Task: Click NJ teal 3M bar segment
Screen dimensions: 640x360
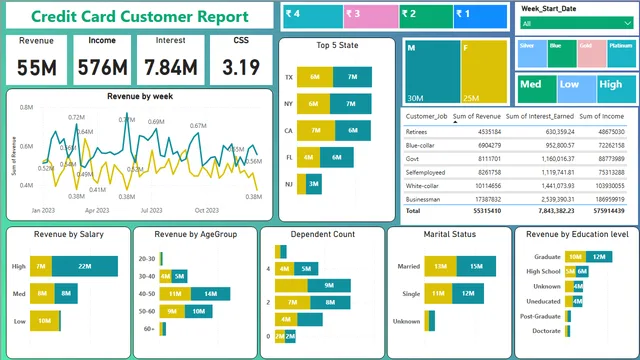Action: point(313,184)
